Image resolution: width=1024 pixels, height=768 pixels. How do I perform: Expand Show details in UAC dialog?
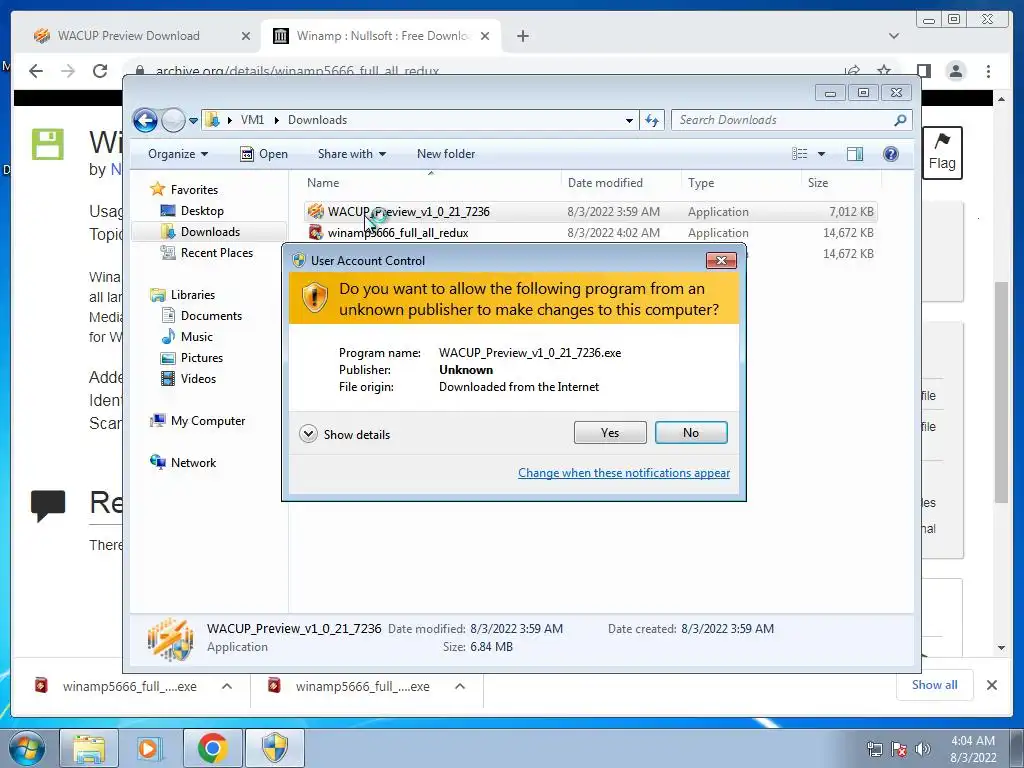(345, 434)
